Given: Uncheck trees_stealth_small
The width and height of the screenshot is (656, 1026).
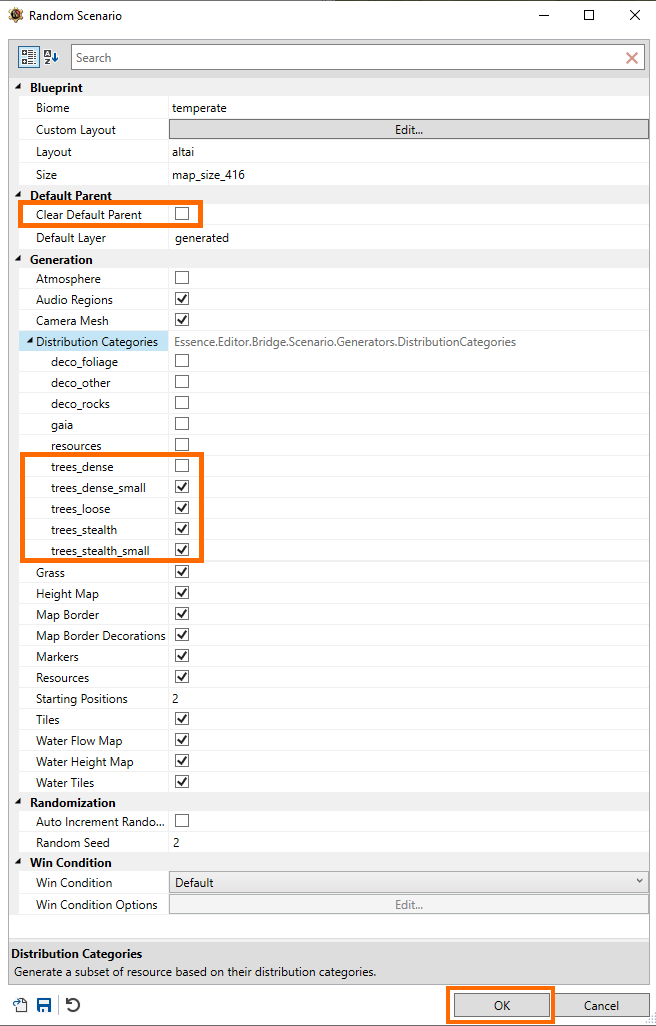Looking at the screenshot, I should point(182,549).
